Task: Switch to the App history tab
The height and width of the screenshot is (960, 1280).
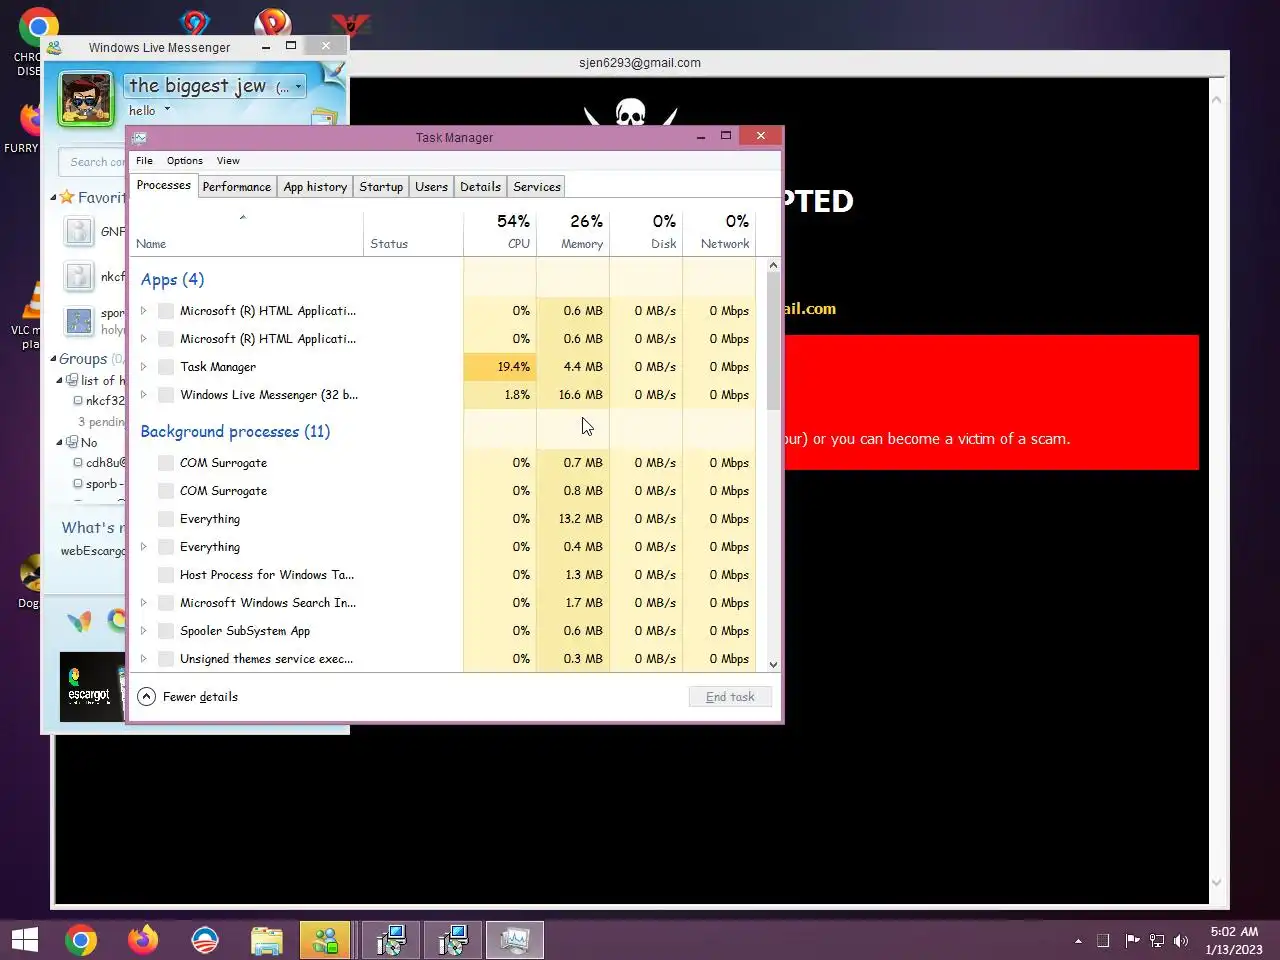Action: (x=315, y=187)
